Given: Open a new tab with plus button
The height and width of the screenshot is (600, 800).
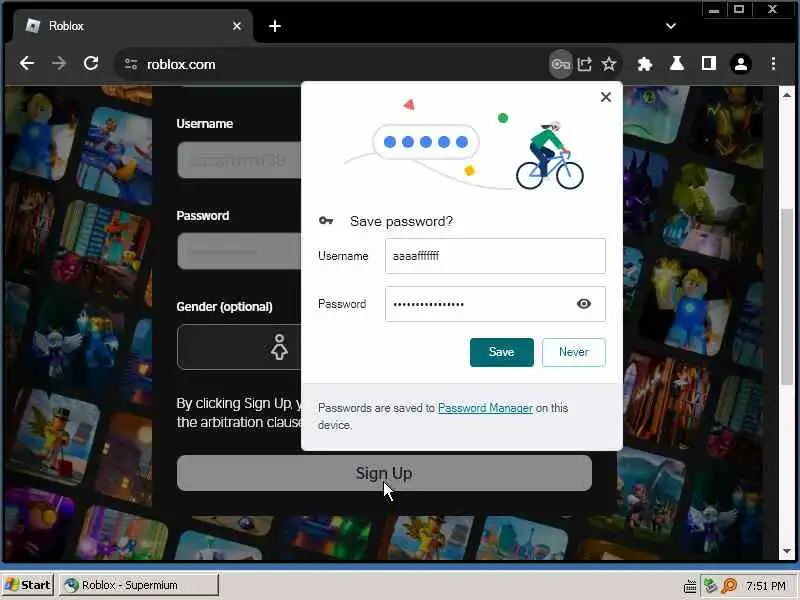Looking at the screenshot, I should pos(275,26).
